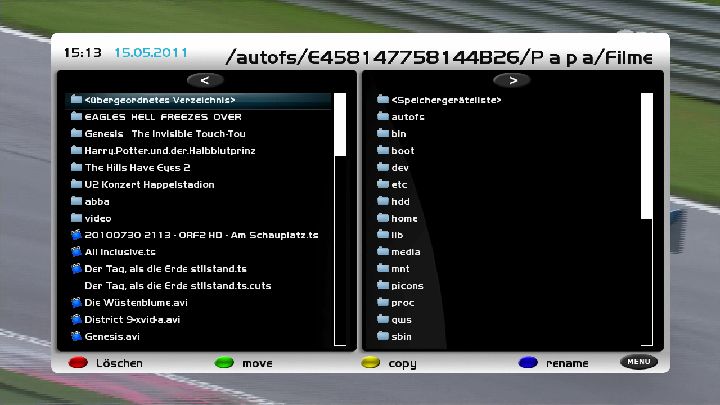Click the current path title text
Viewport: 720px width, 405px height.
click(439, 56)
